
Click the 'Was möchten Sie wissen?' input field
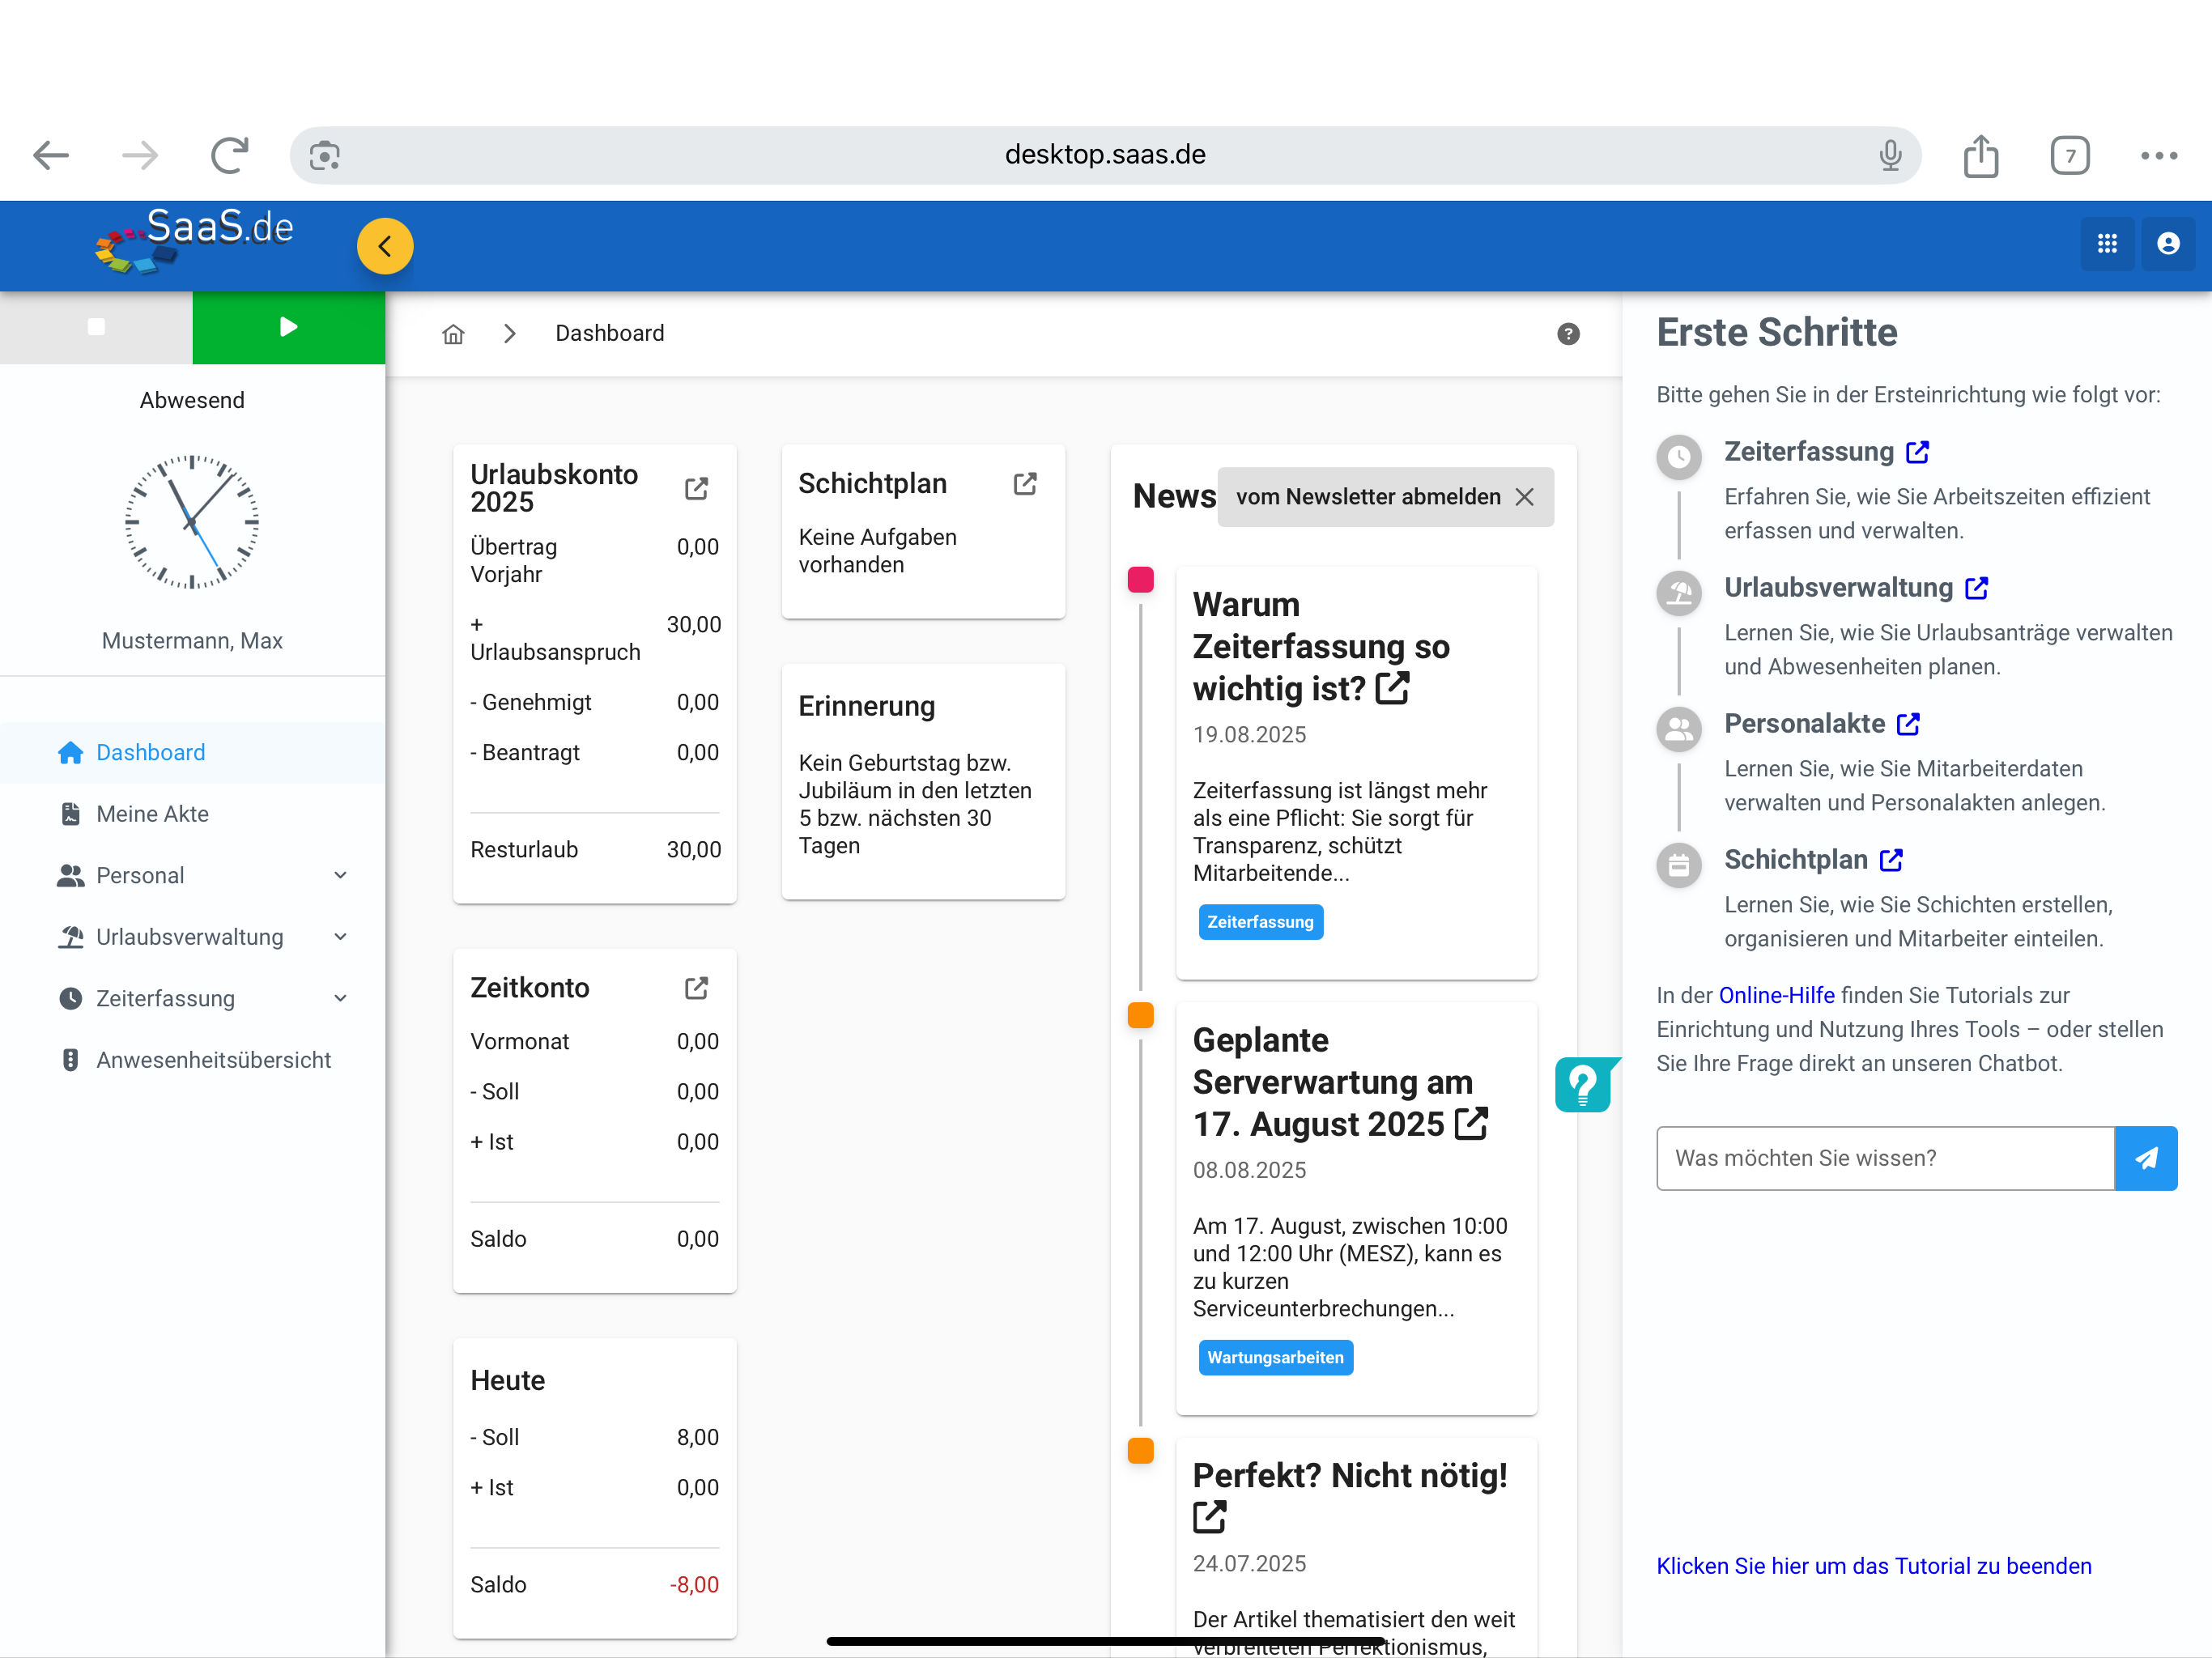[1884, 1158]
